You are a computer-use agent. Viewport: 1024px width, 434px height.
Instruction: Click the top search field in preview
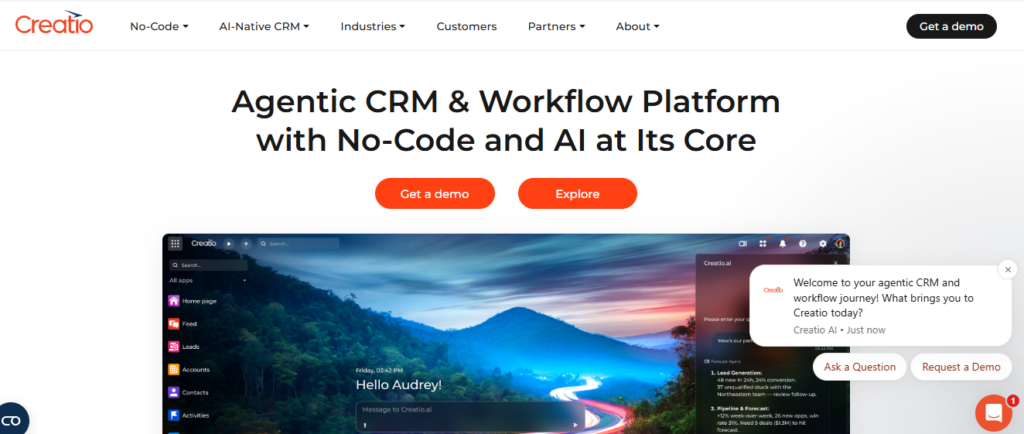tap(298, 243)
